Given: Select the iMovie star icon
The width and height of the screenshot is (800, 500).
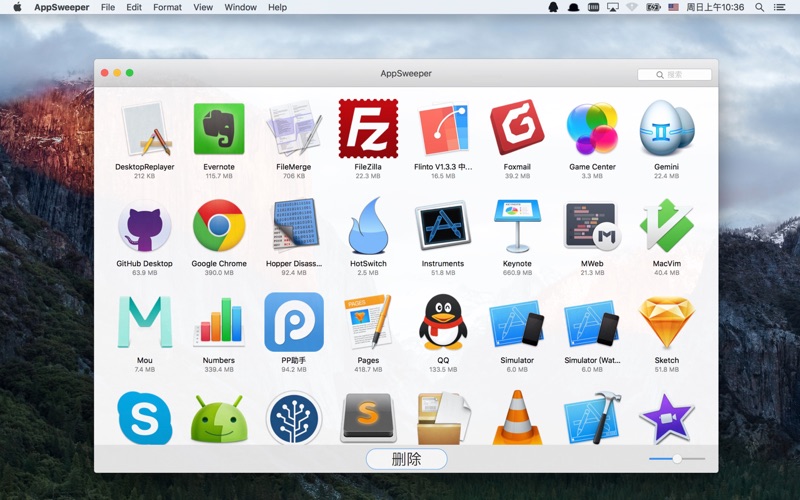Looking at the screenshot, I should pos(666,418).
